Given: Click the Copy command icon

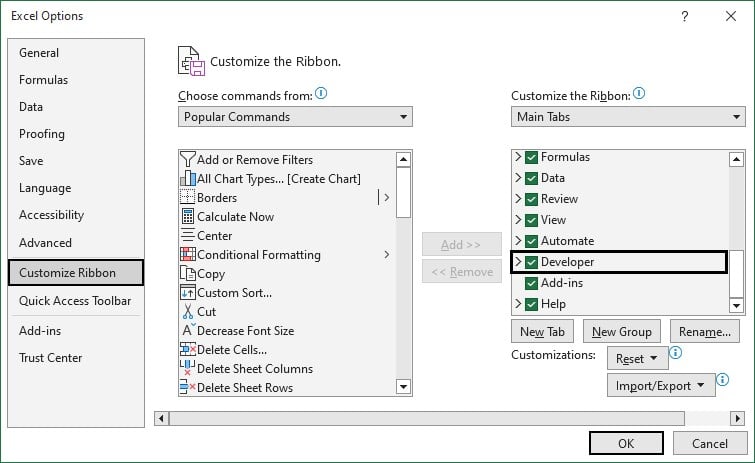Looking at the screenshot, I should [x=187, y=273].
